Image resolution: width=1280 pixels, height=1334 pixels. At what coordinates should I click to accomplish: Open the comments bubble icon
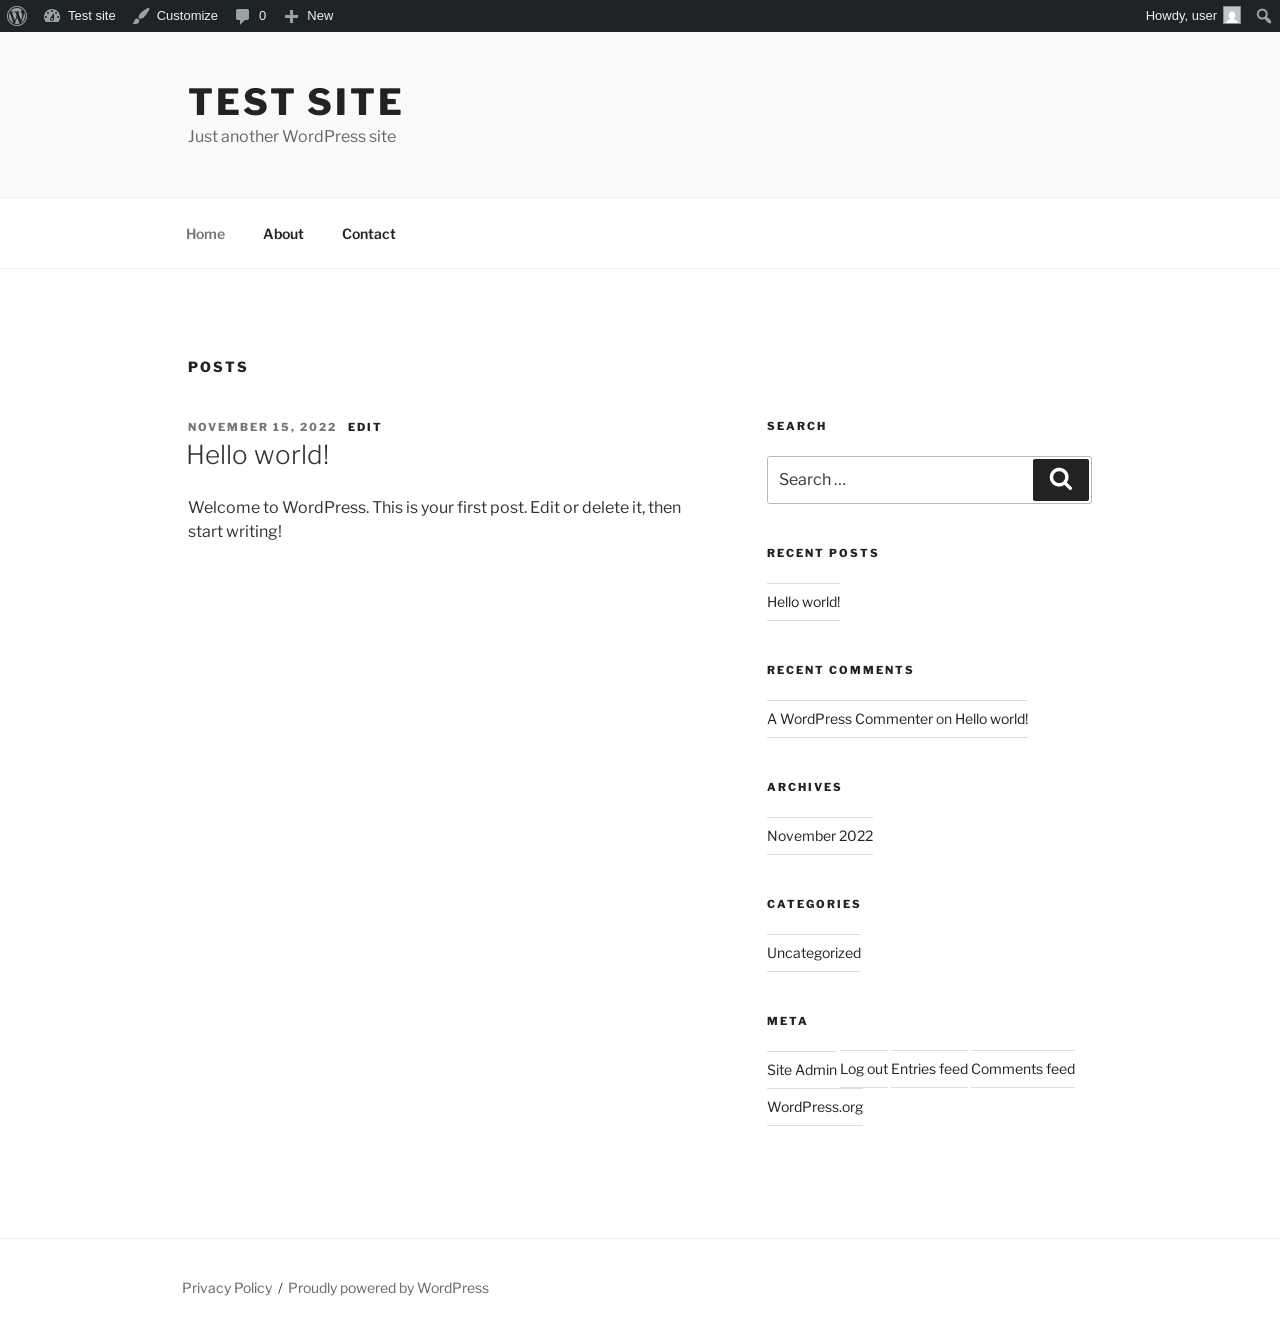click(x=242, y=16)
